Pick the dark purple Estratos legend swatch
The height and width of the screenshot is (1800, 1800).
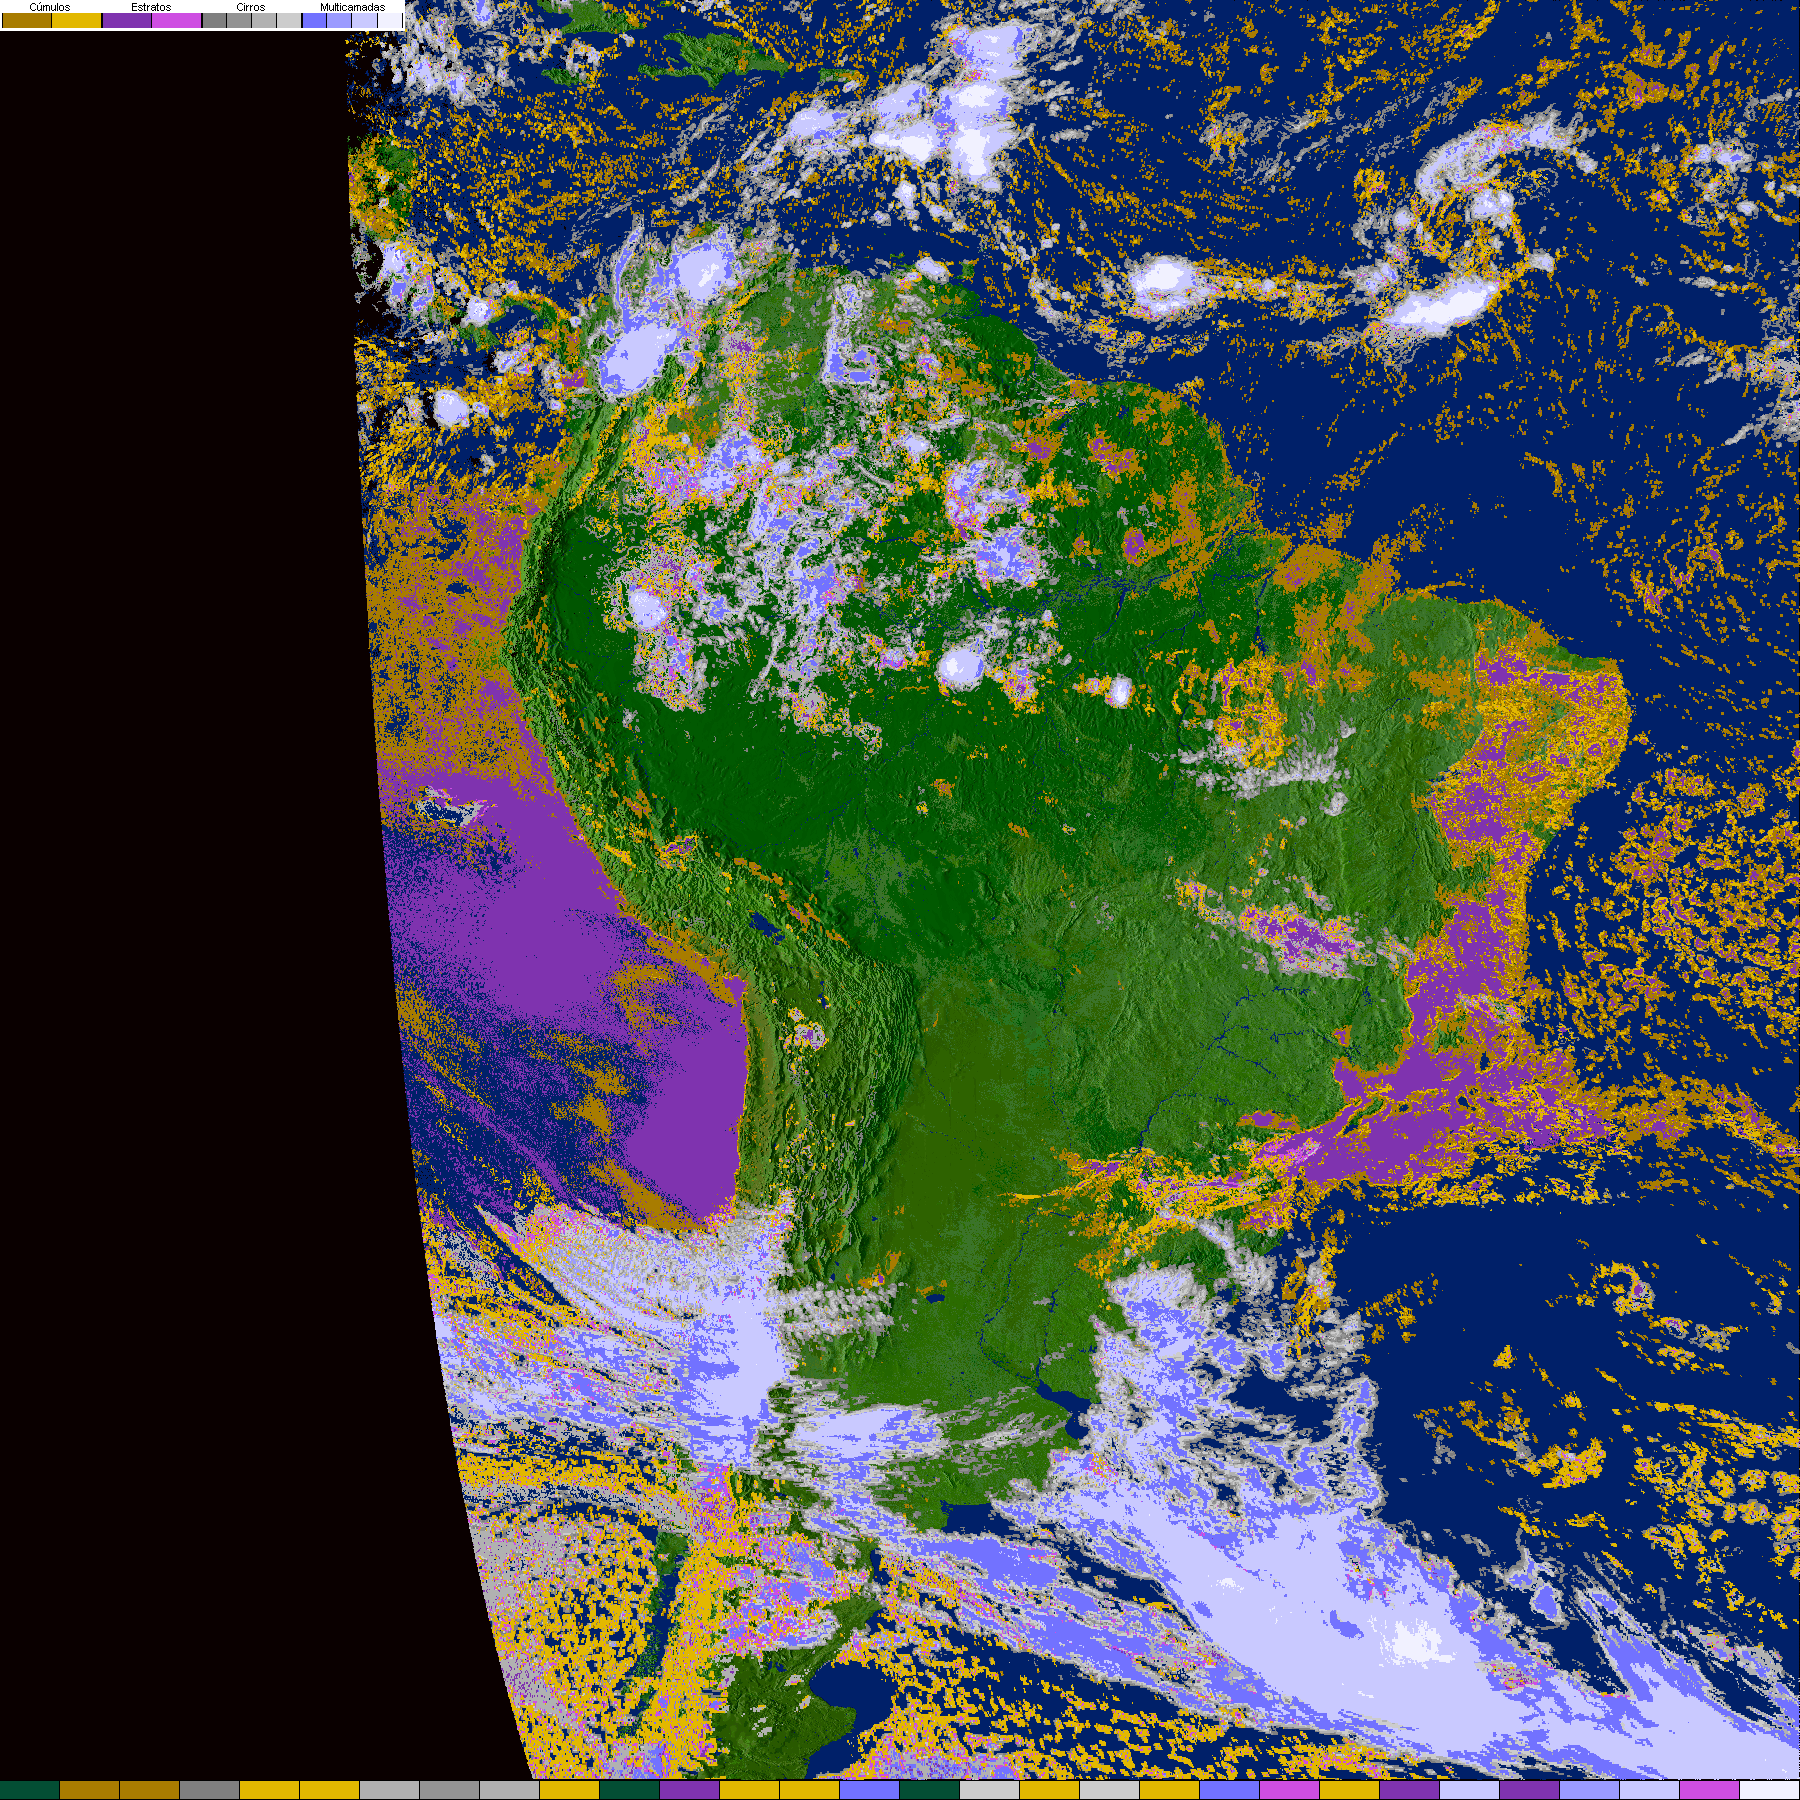(x=127, y=21)
